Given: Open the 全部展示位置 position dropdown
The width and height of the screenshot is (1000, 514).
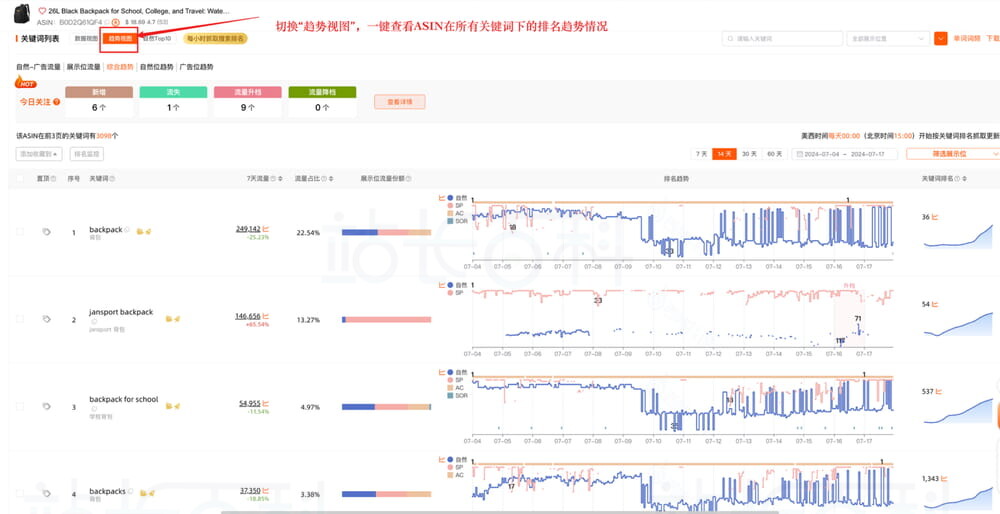Looking at the screenshot, I should click(886, 39).
